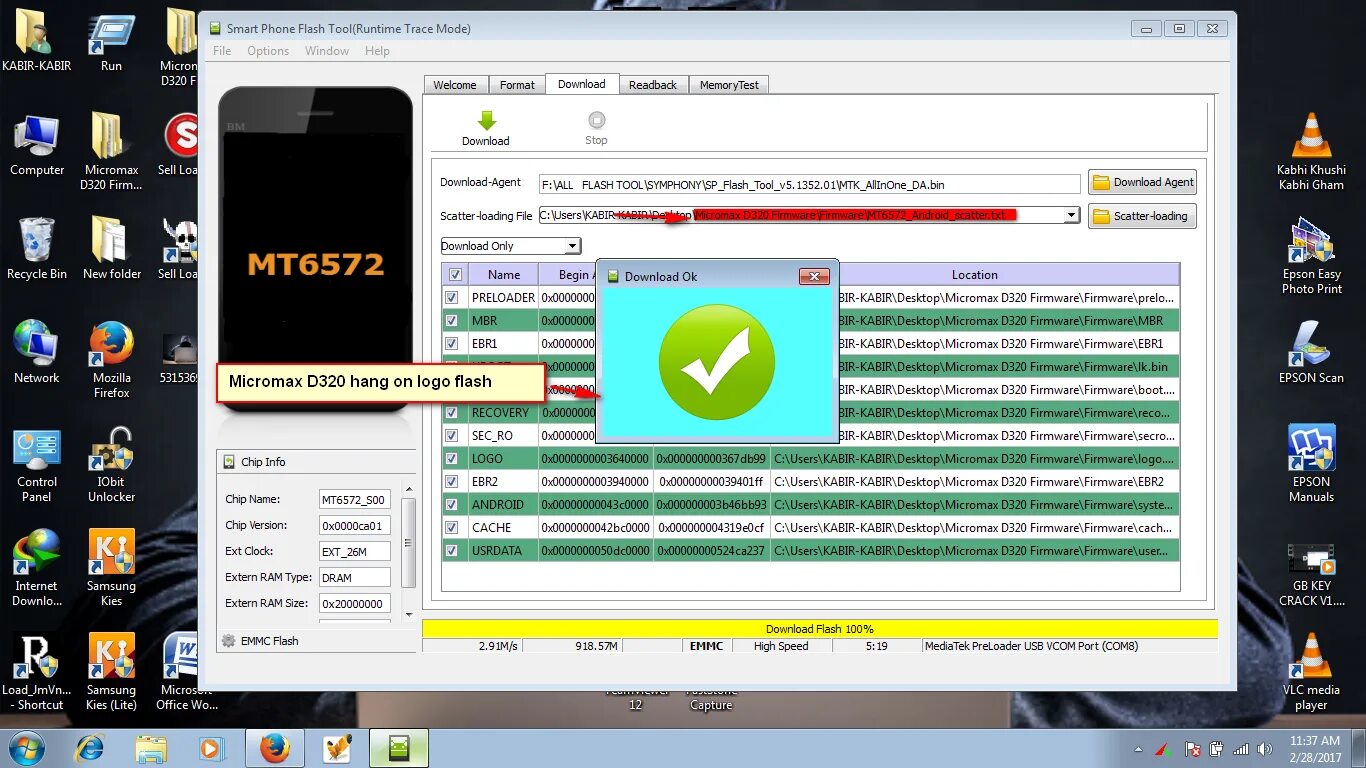Click the Location column header
1366x768 pixels.
[974, 274]
